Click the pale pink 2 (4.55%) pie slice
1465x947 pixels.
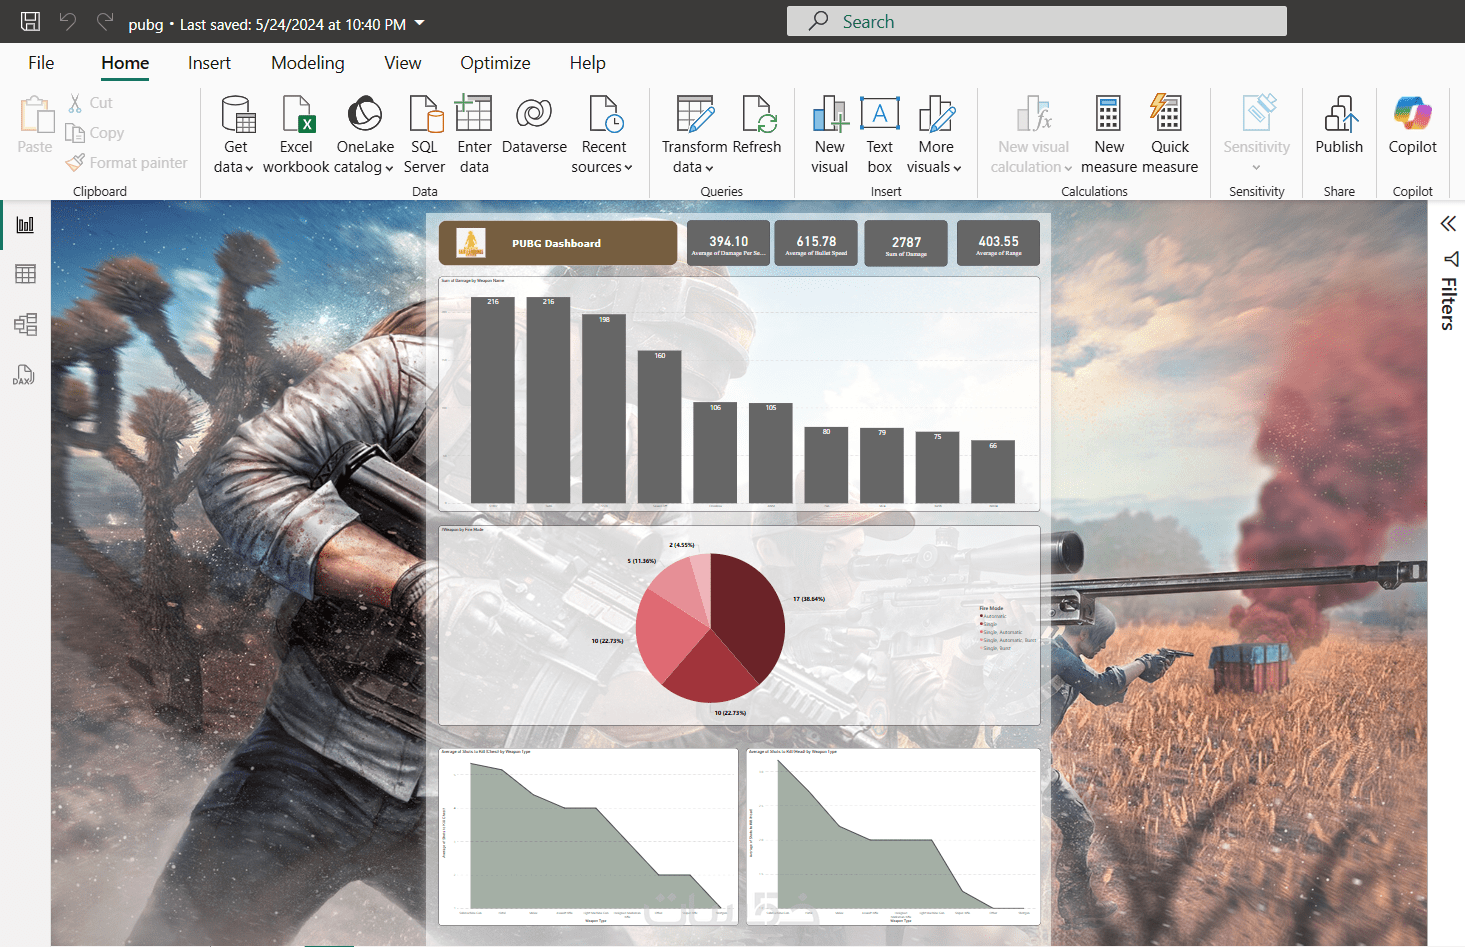(x=702, y=582)
